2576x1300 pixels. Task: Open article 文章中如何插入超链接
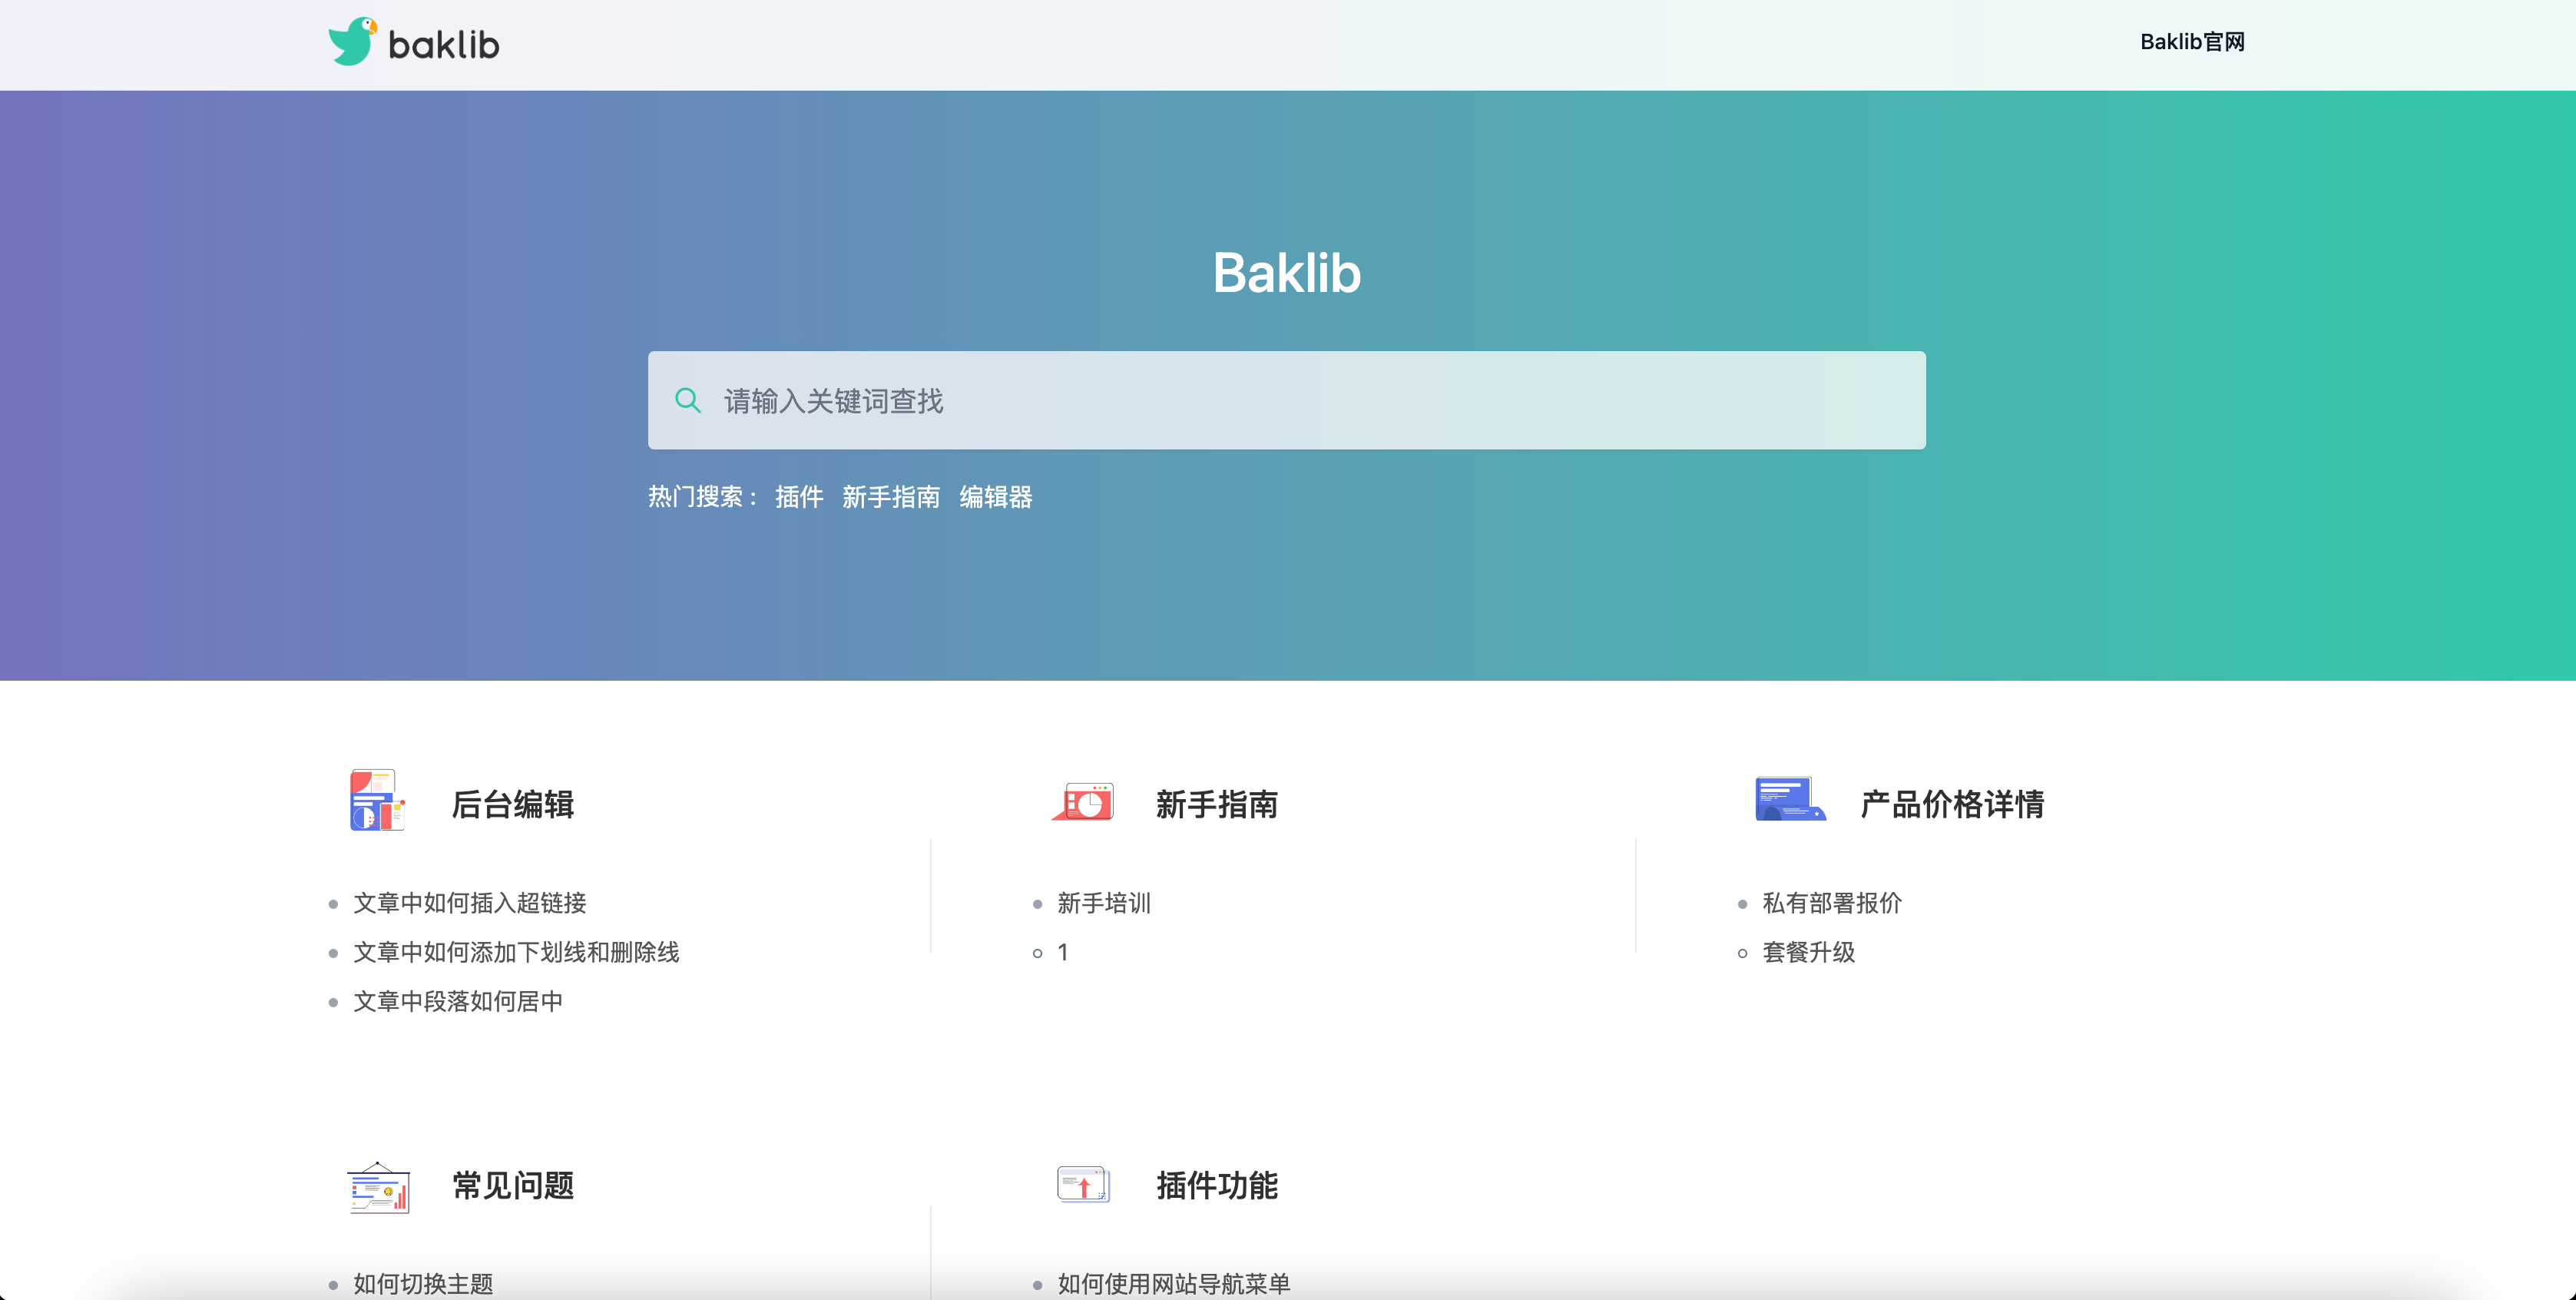click(470, 903)
